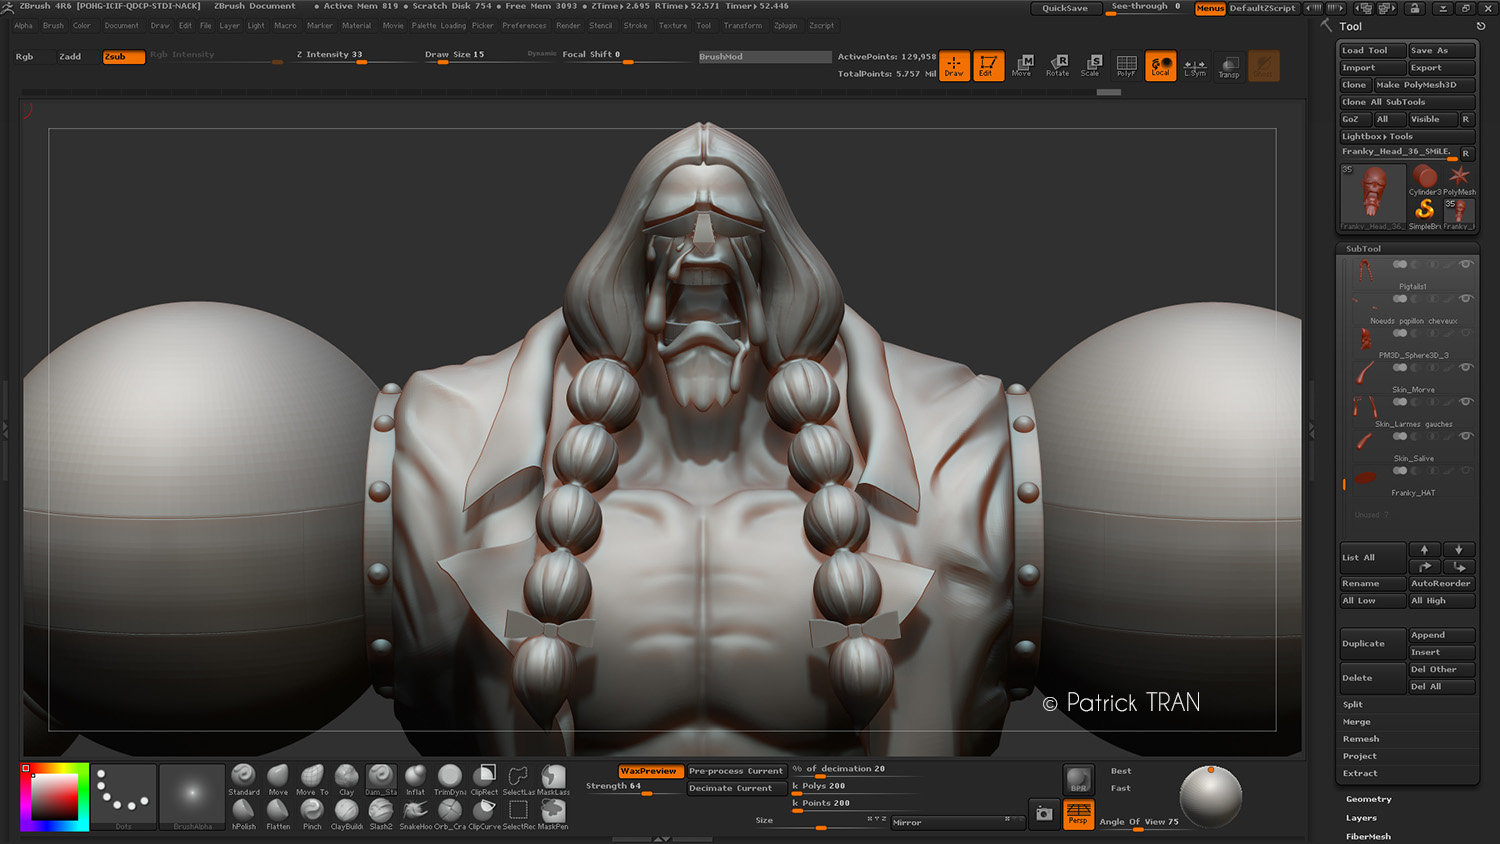
Task: Open the Zplugin menu
Action: pos(786,26)
